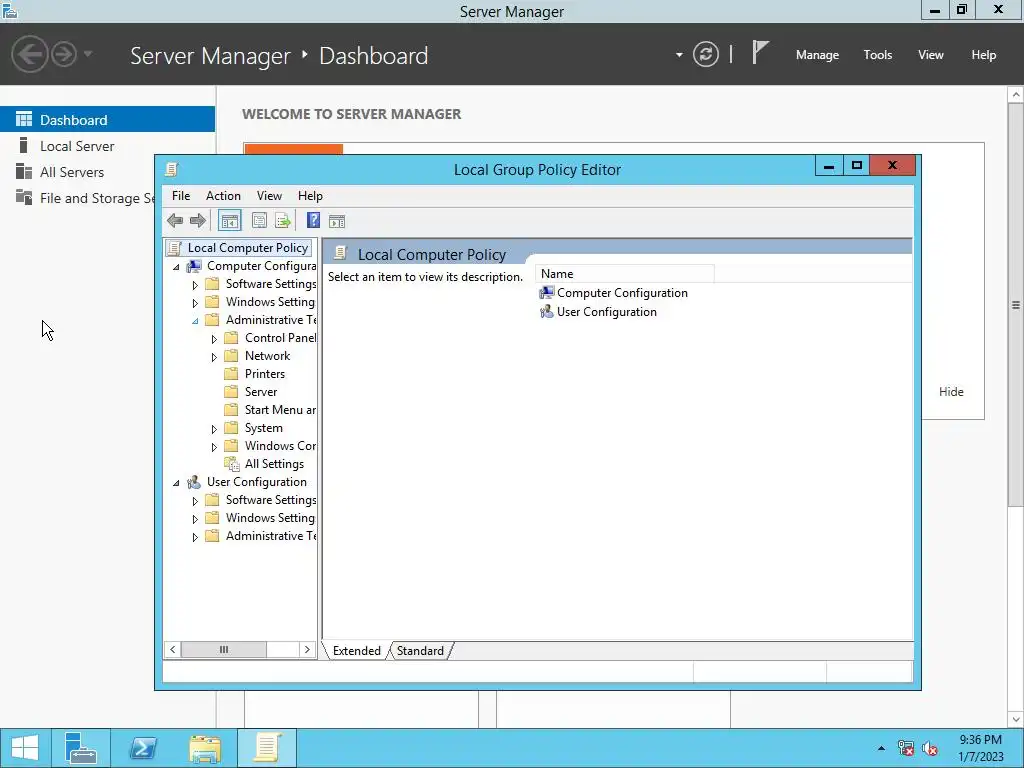Screen dimensions: 1024x768
Task: Select Local Computer Policy root node
Action: click(x=239, y=248)
